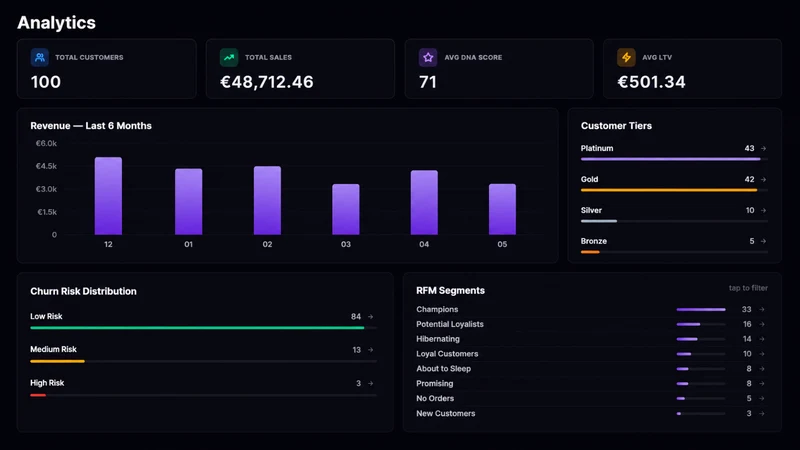The image size is (800, 450).
Task: Click the green Low Risk bar
Action: coord(197,328)
